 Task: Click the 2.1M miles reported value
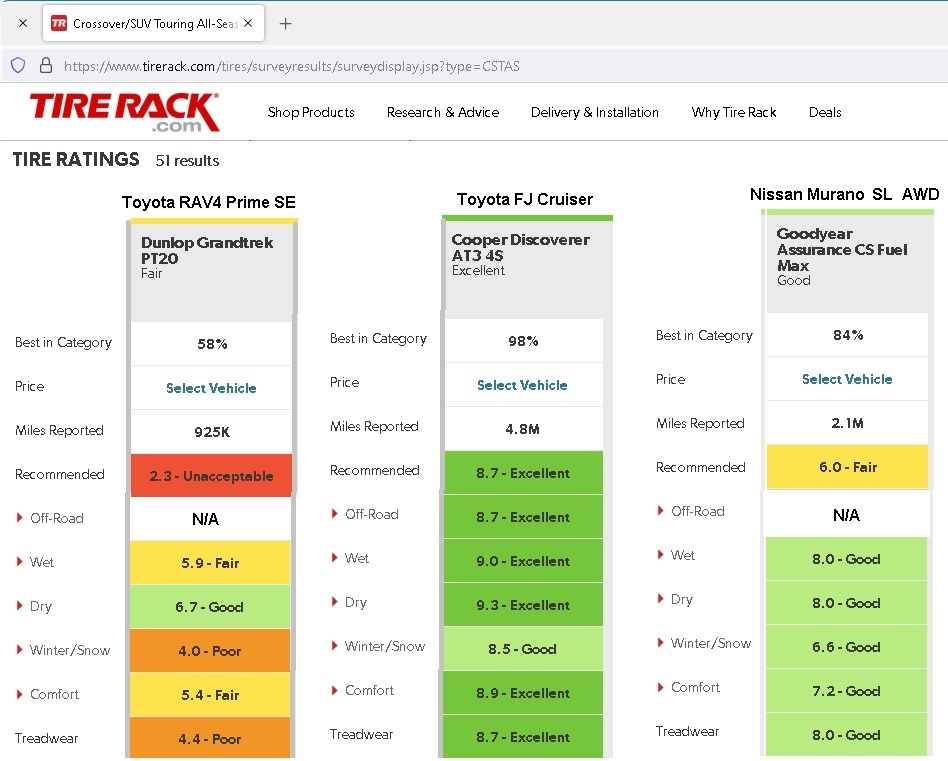[848, 423]
